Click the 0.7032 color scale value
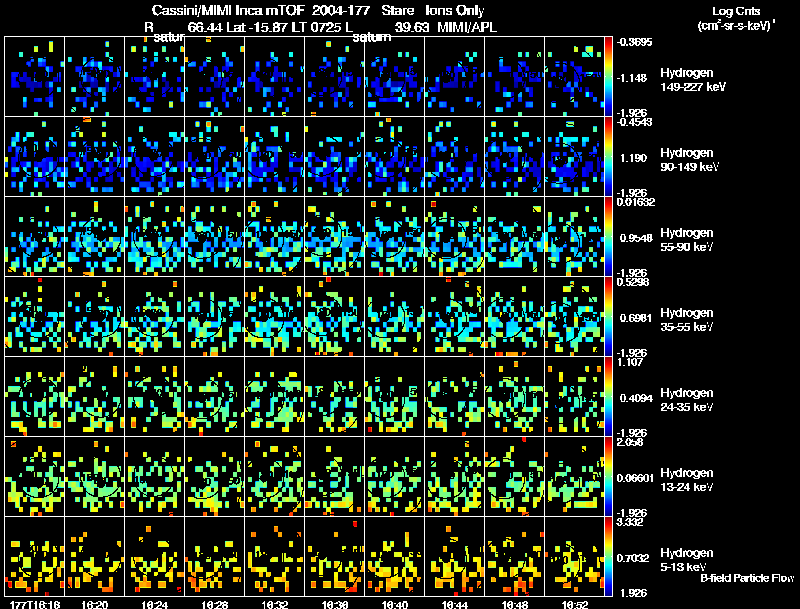The height and width of the screenshot is (609, 800). tap(634, 558)
